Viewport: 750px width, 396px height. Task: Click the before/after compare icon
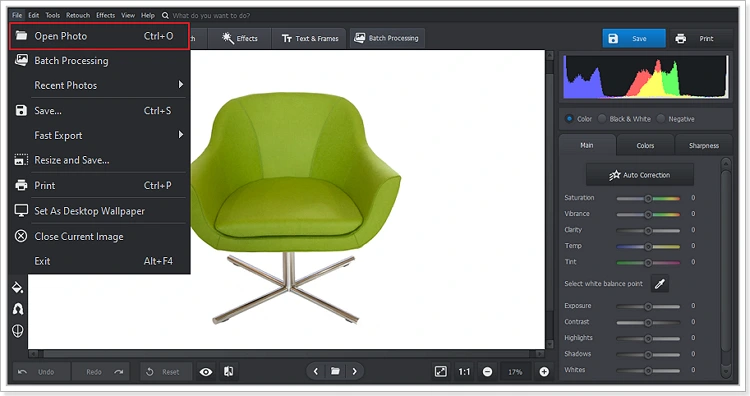click(229, 372)
